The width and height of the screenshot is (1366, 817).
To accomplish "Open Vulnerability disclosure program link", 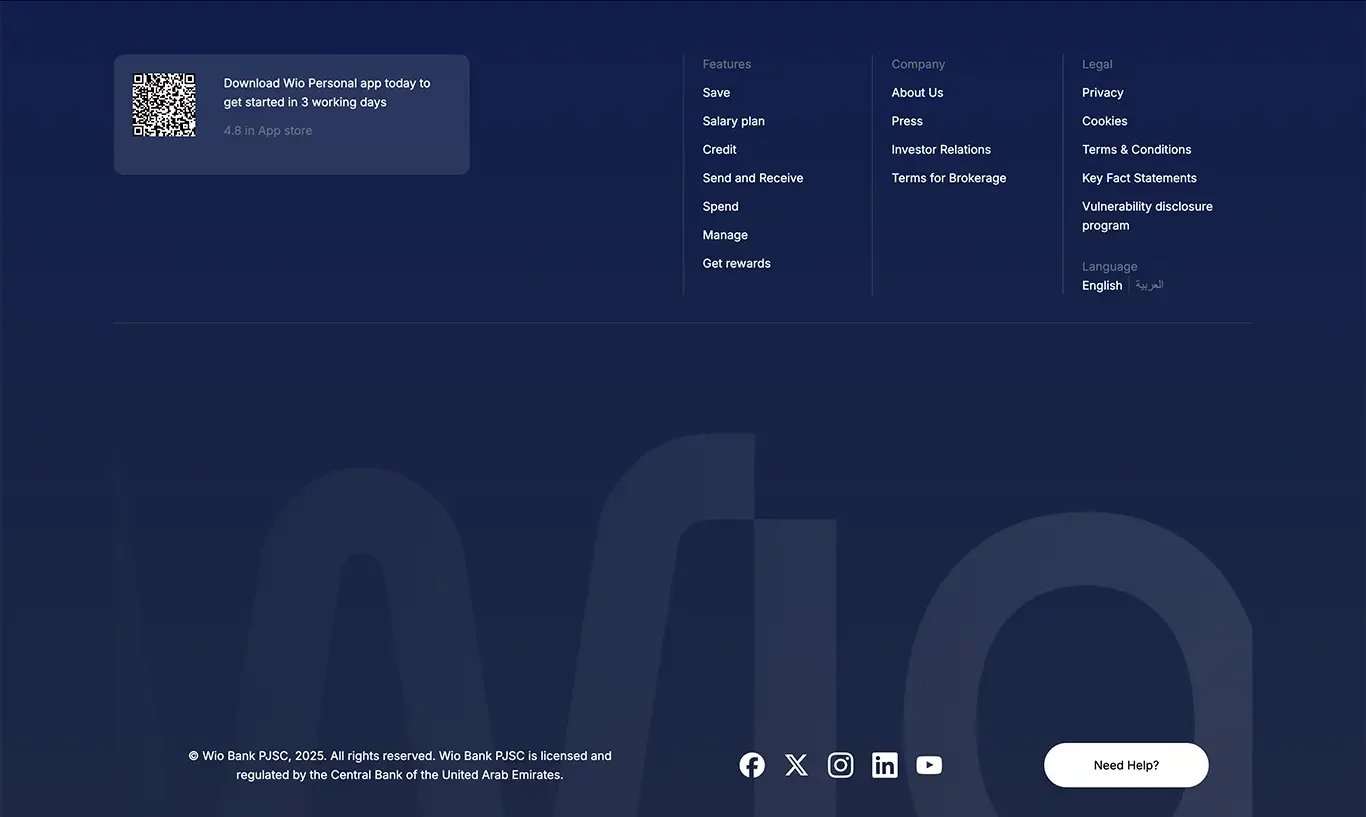I will [1147, 216].
